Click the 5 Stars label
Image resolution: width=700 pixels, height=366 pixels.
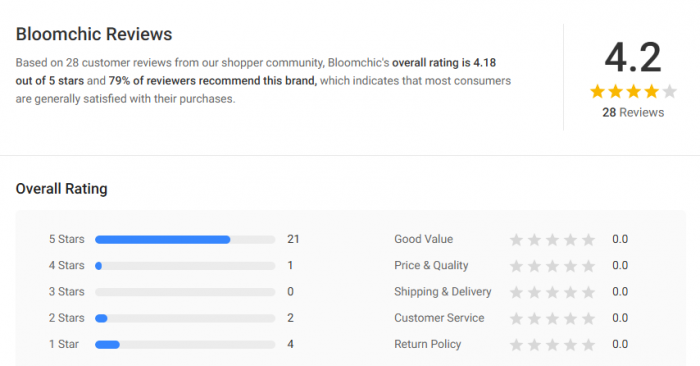[x=67, y=239]
